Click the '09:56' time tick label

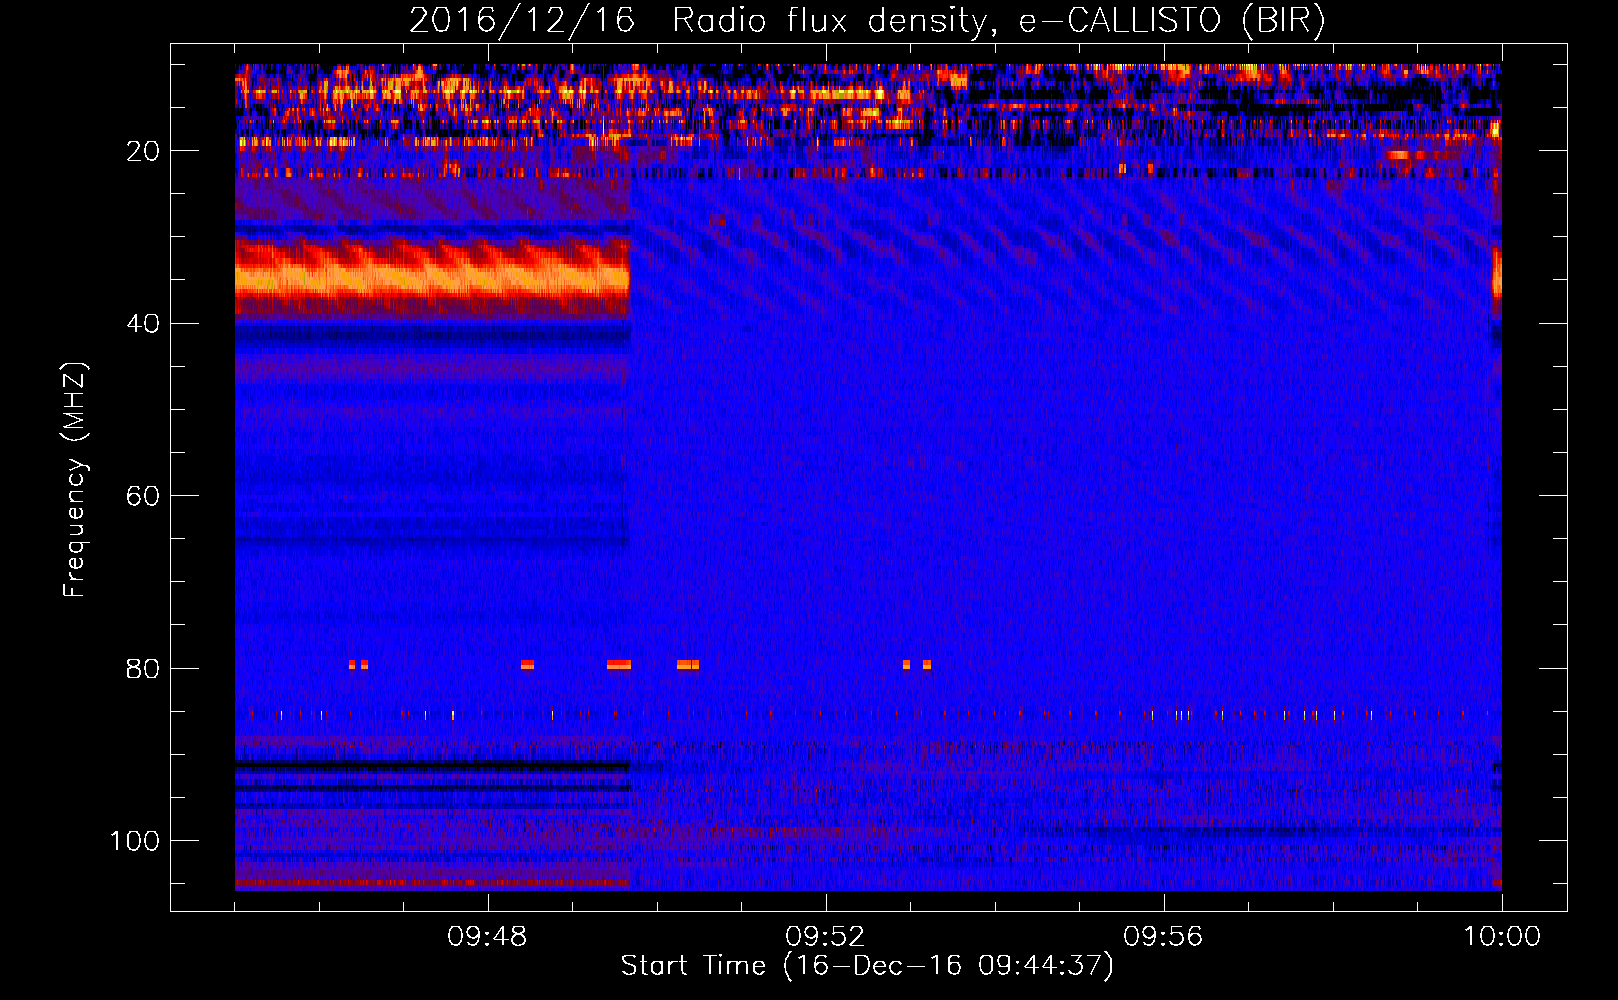[1163, 937]
